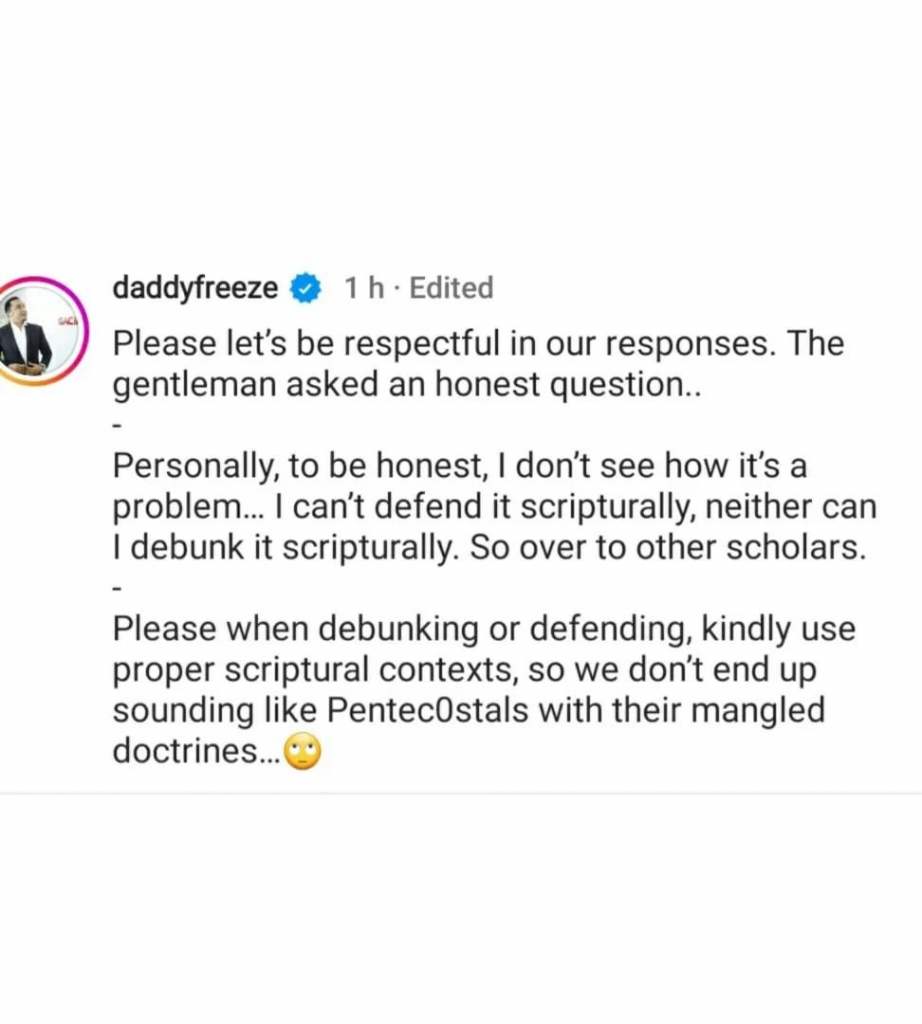Click the eye-roll emoji after doctrines
The height and width of the screenshot is (1024, 922).
click(x=303, y=753)
